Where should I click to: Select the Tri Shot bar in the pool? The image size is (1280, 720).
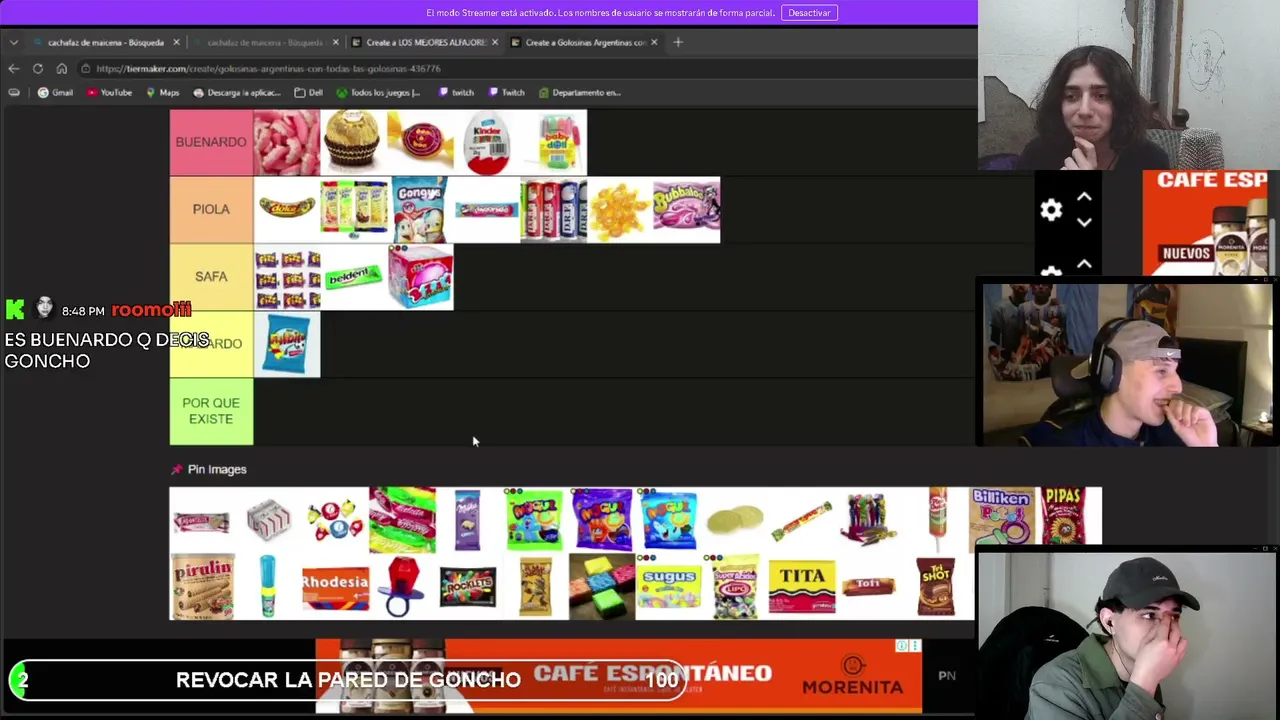936,587
